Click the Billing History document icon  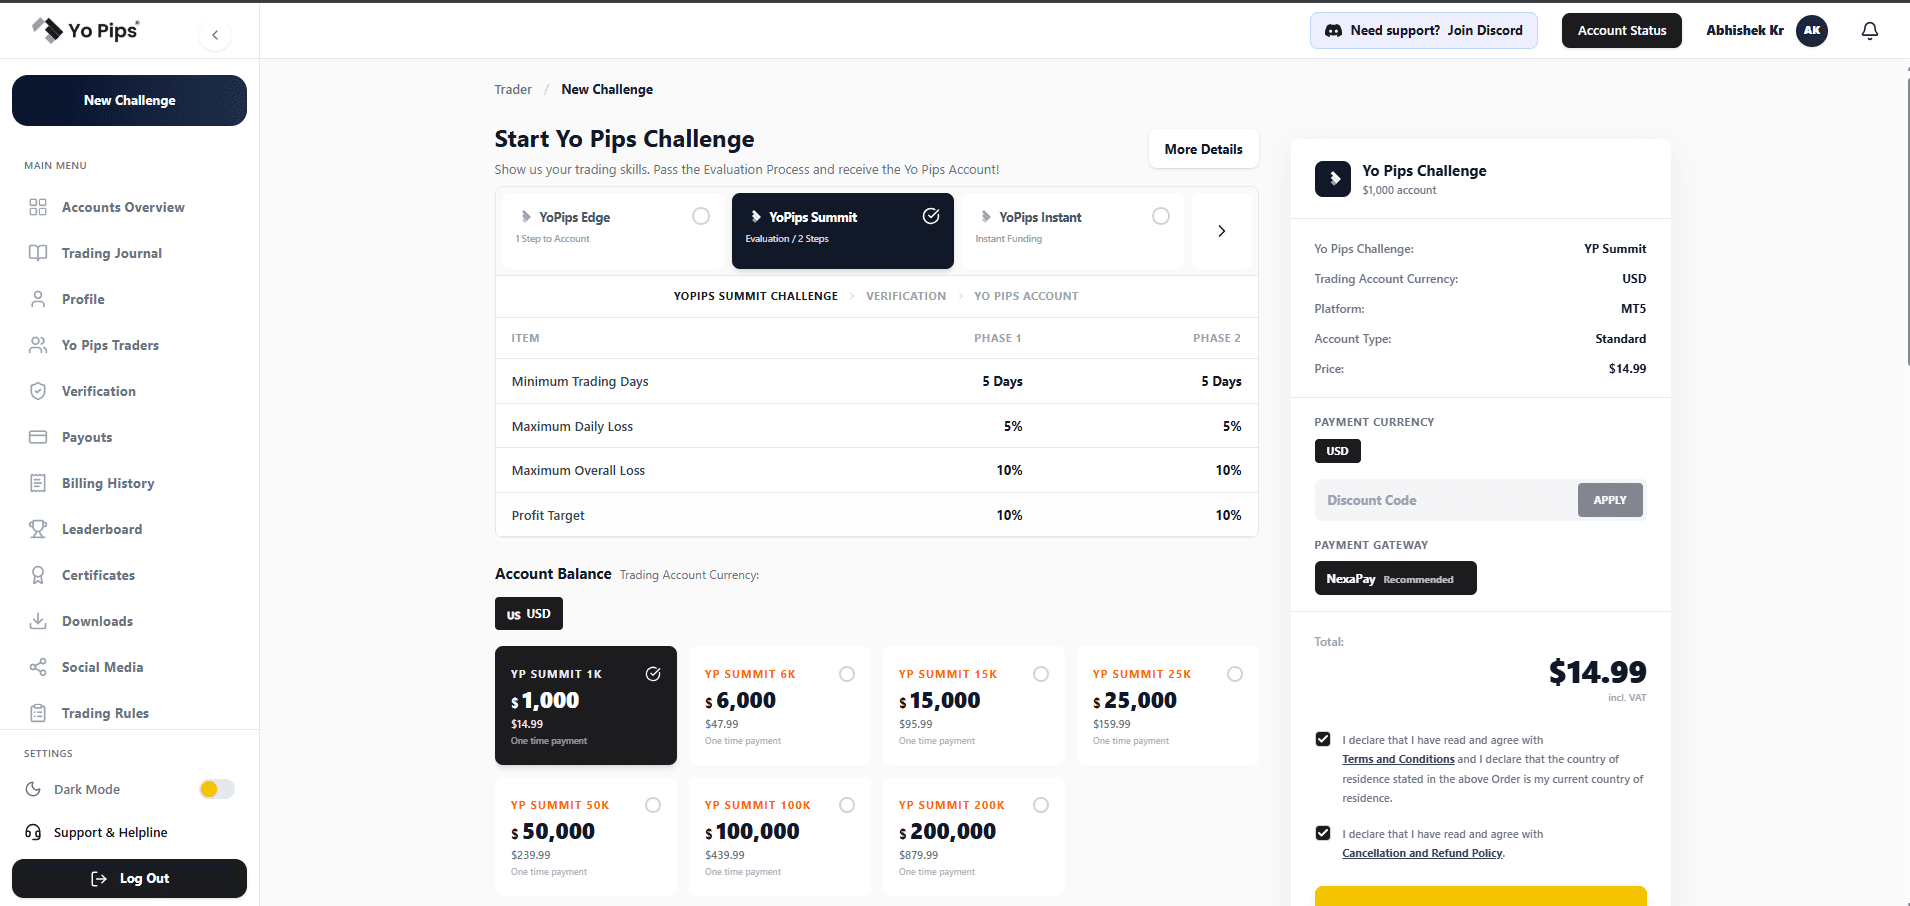[x=38, y=483]
